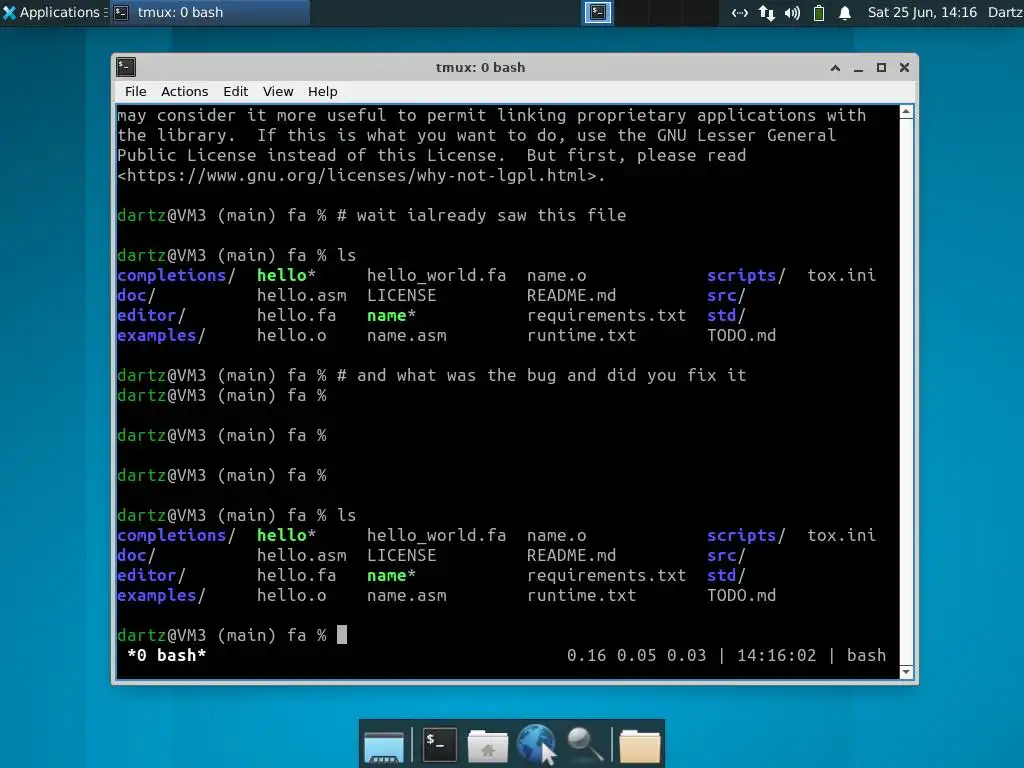The height and width of the screenshot is (768, 1024).
Task: Open the Help menu
Action: (323, 91)
